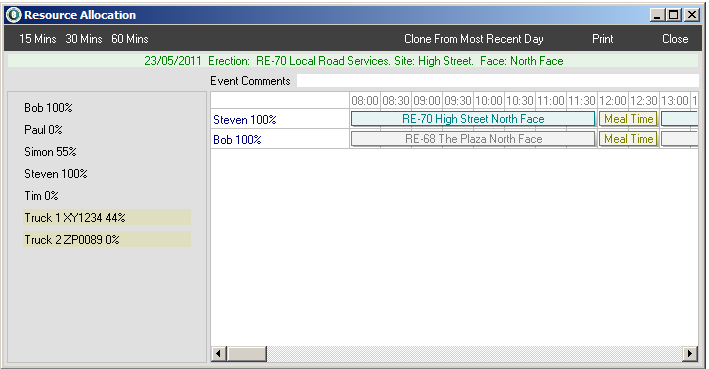Select Bob 100% in the resource list
Image resolution: width=709 pixels, height=369 pixels.
pos(48,108)
